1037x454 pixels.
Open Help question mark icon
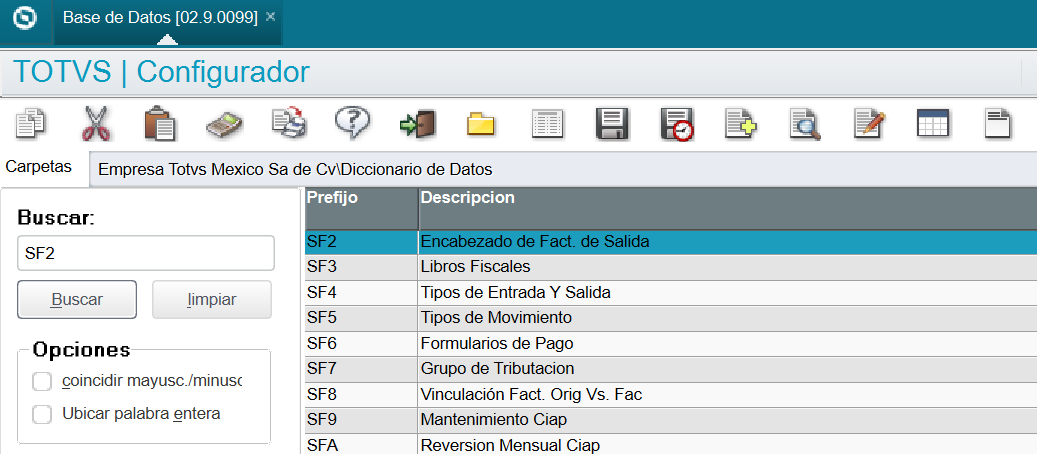pyautogui.click(x=353, y=123)
